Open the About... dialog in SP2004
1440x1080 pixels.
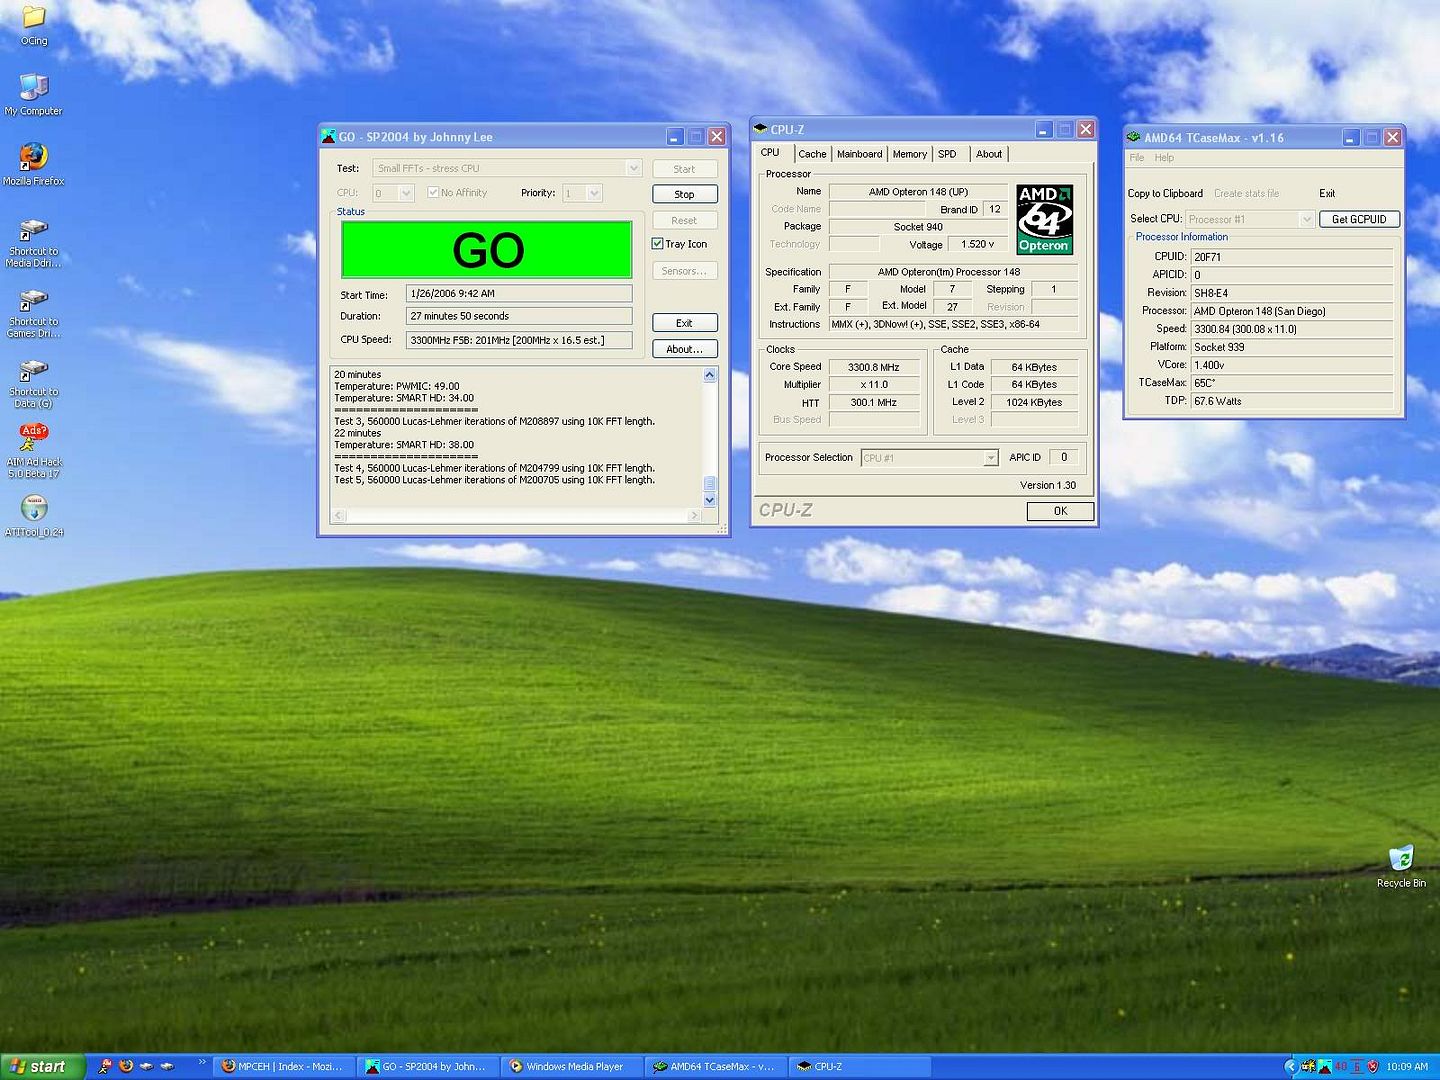pos(684,349)
